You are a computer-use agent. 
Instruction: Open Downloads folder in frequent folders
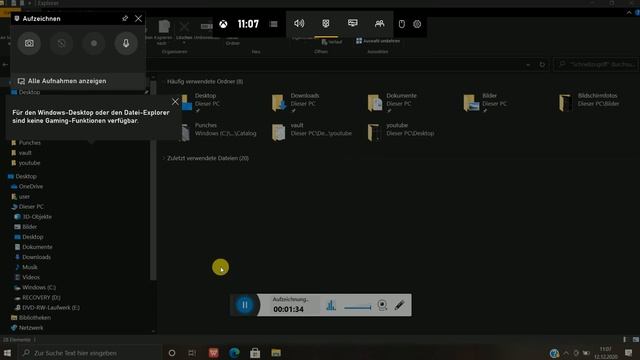[x=296, y=102]
